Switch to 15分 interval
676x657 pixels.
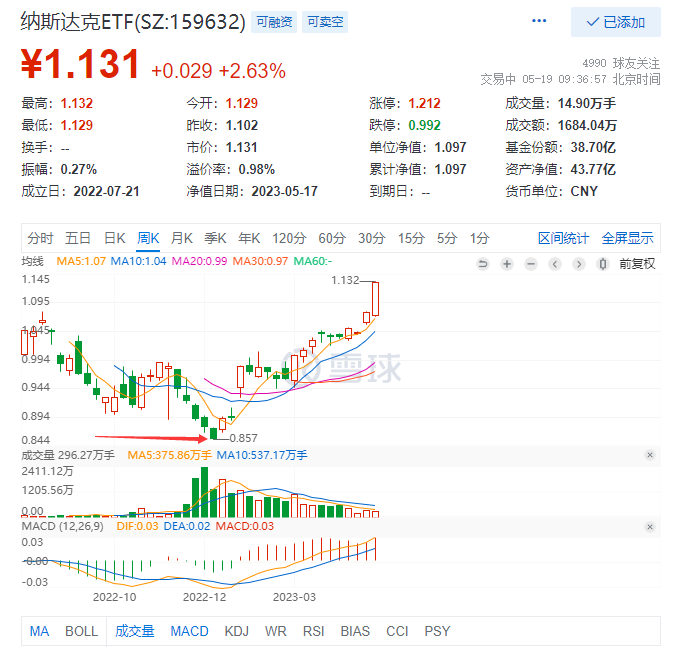pyautogui.click(x=411, y=238)
